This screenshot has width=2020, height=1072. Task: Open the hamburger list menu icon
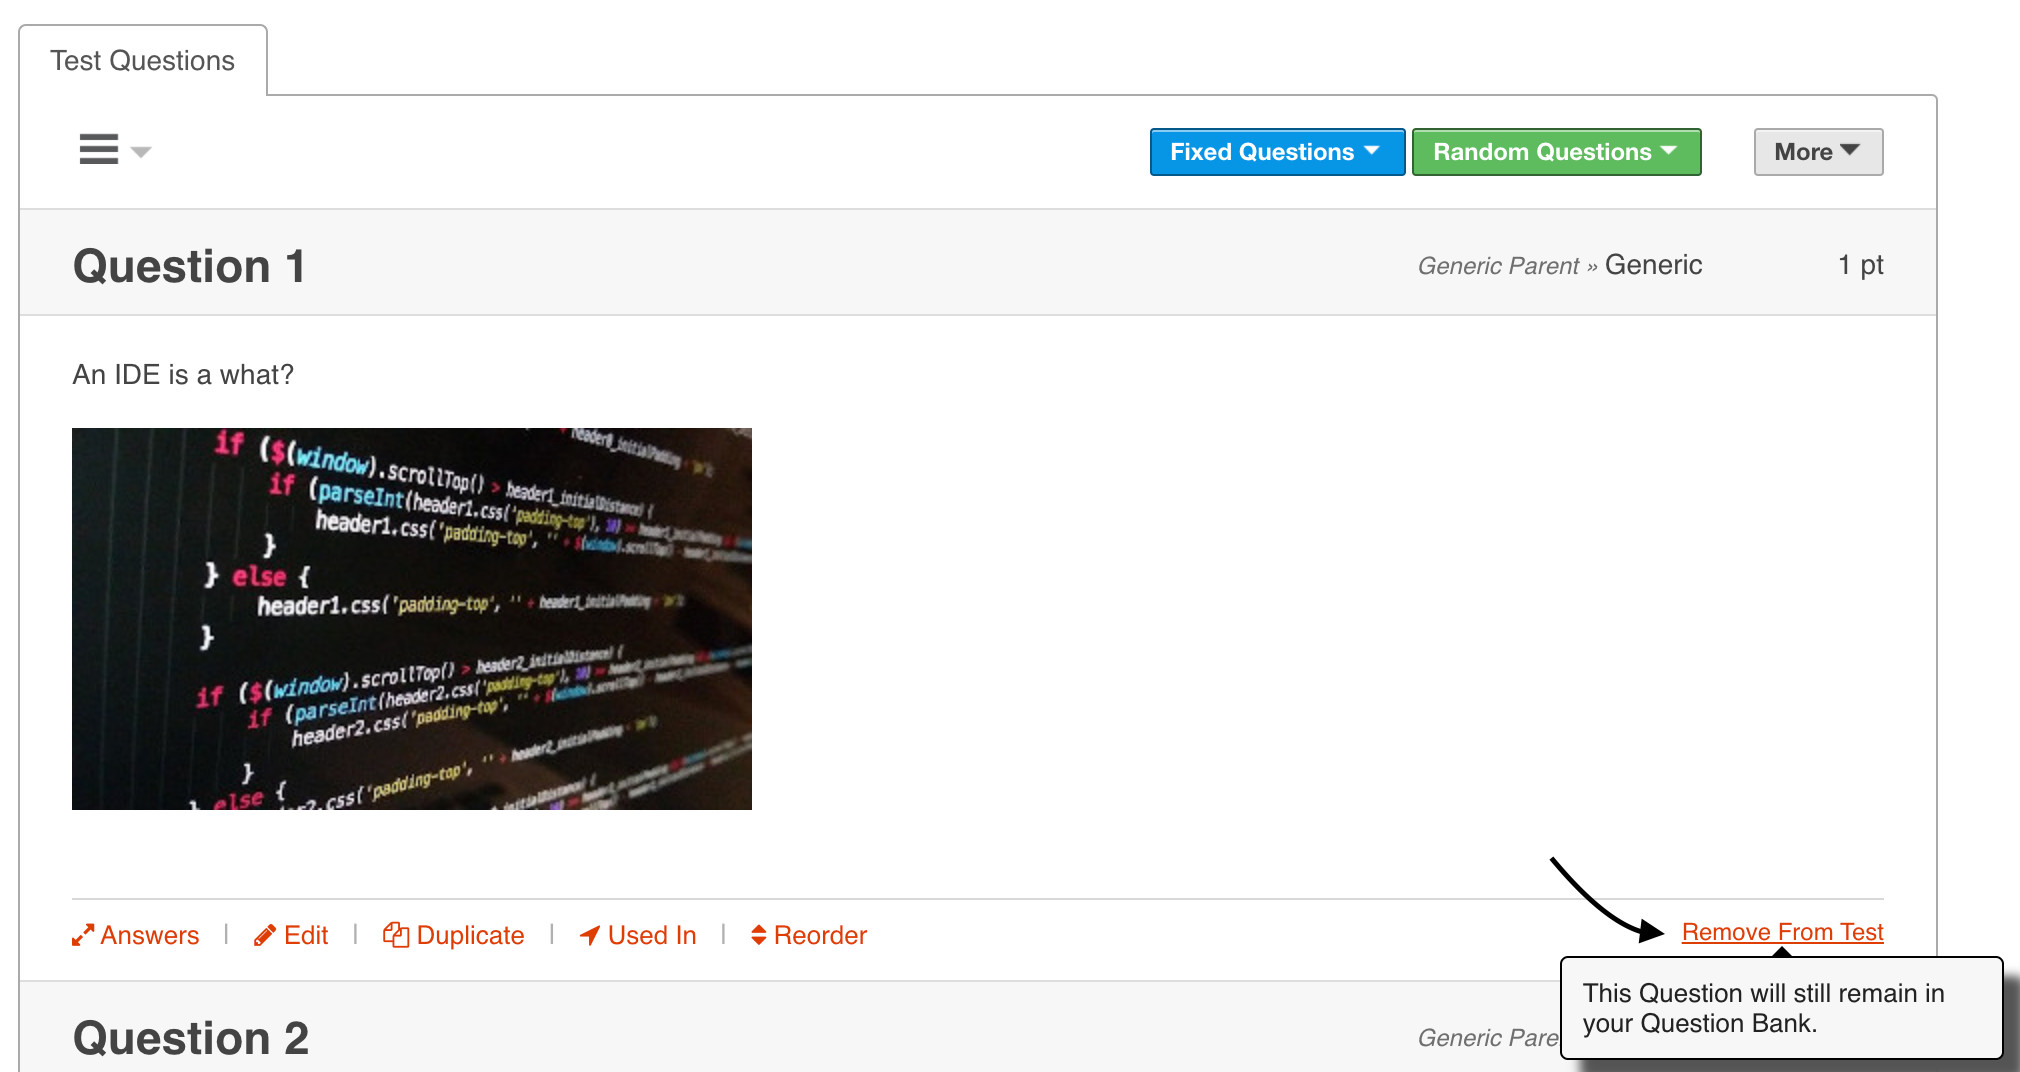[99, 149]
